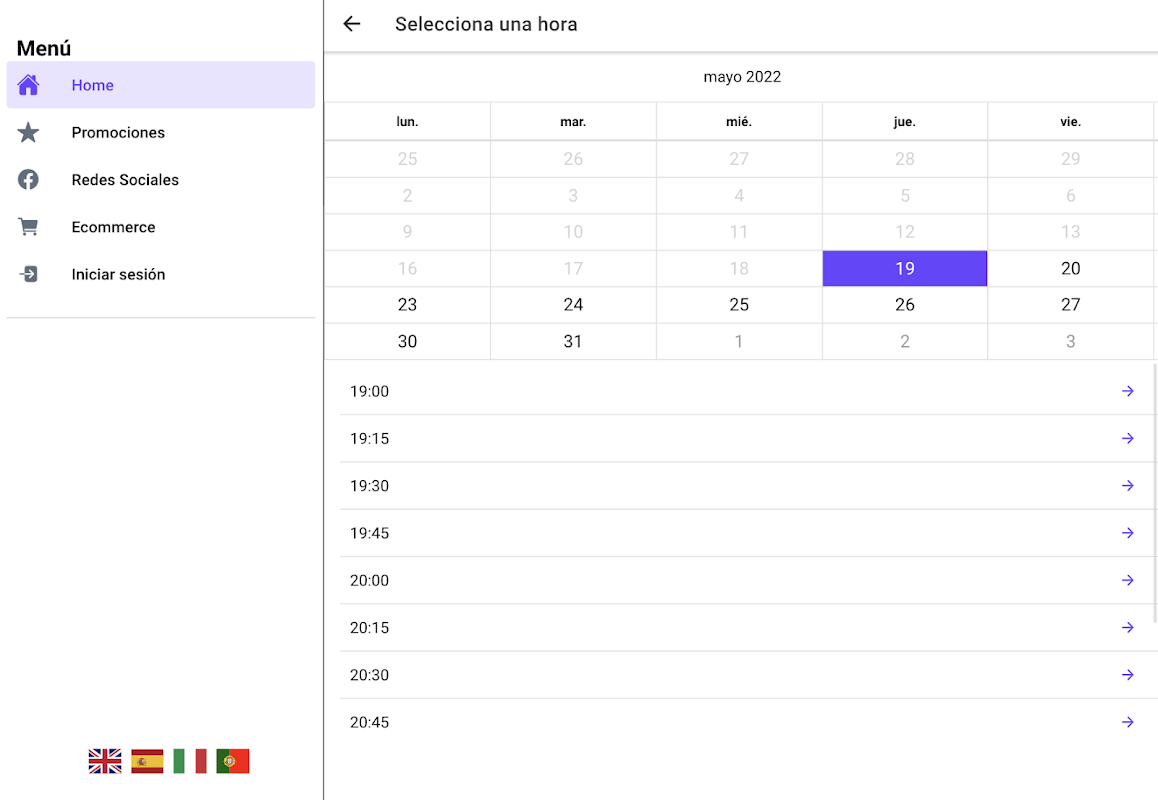Open the Promociones menu item
Image resolution: width=1158 pixels, height=800 pixels.
(161, 132)
